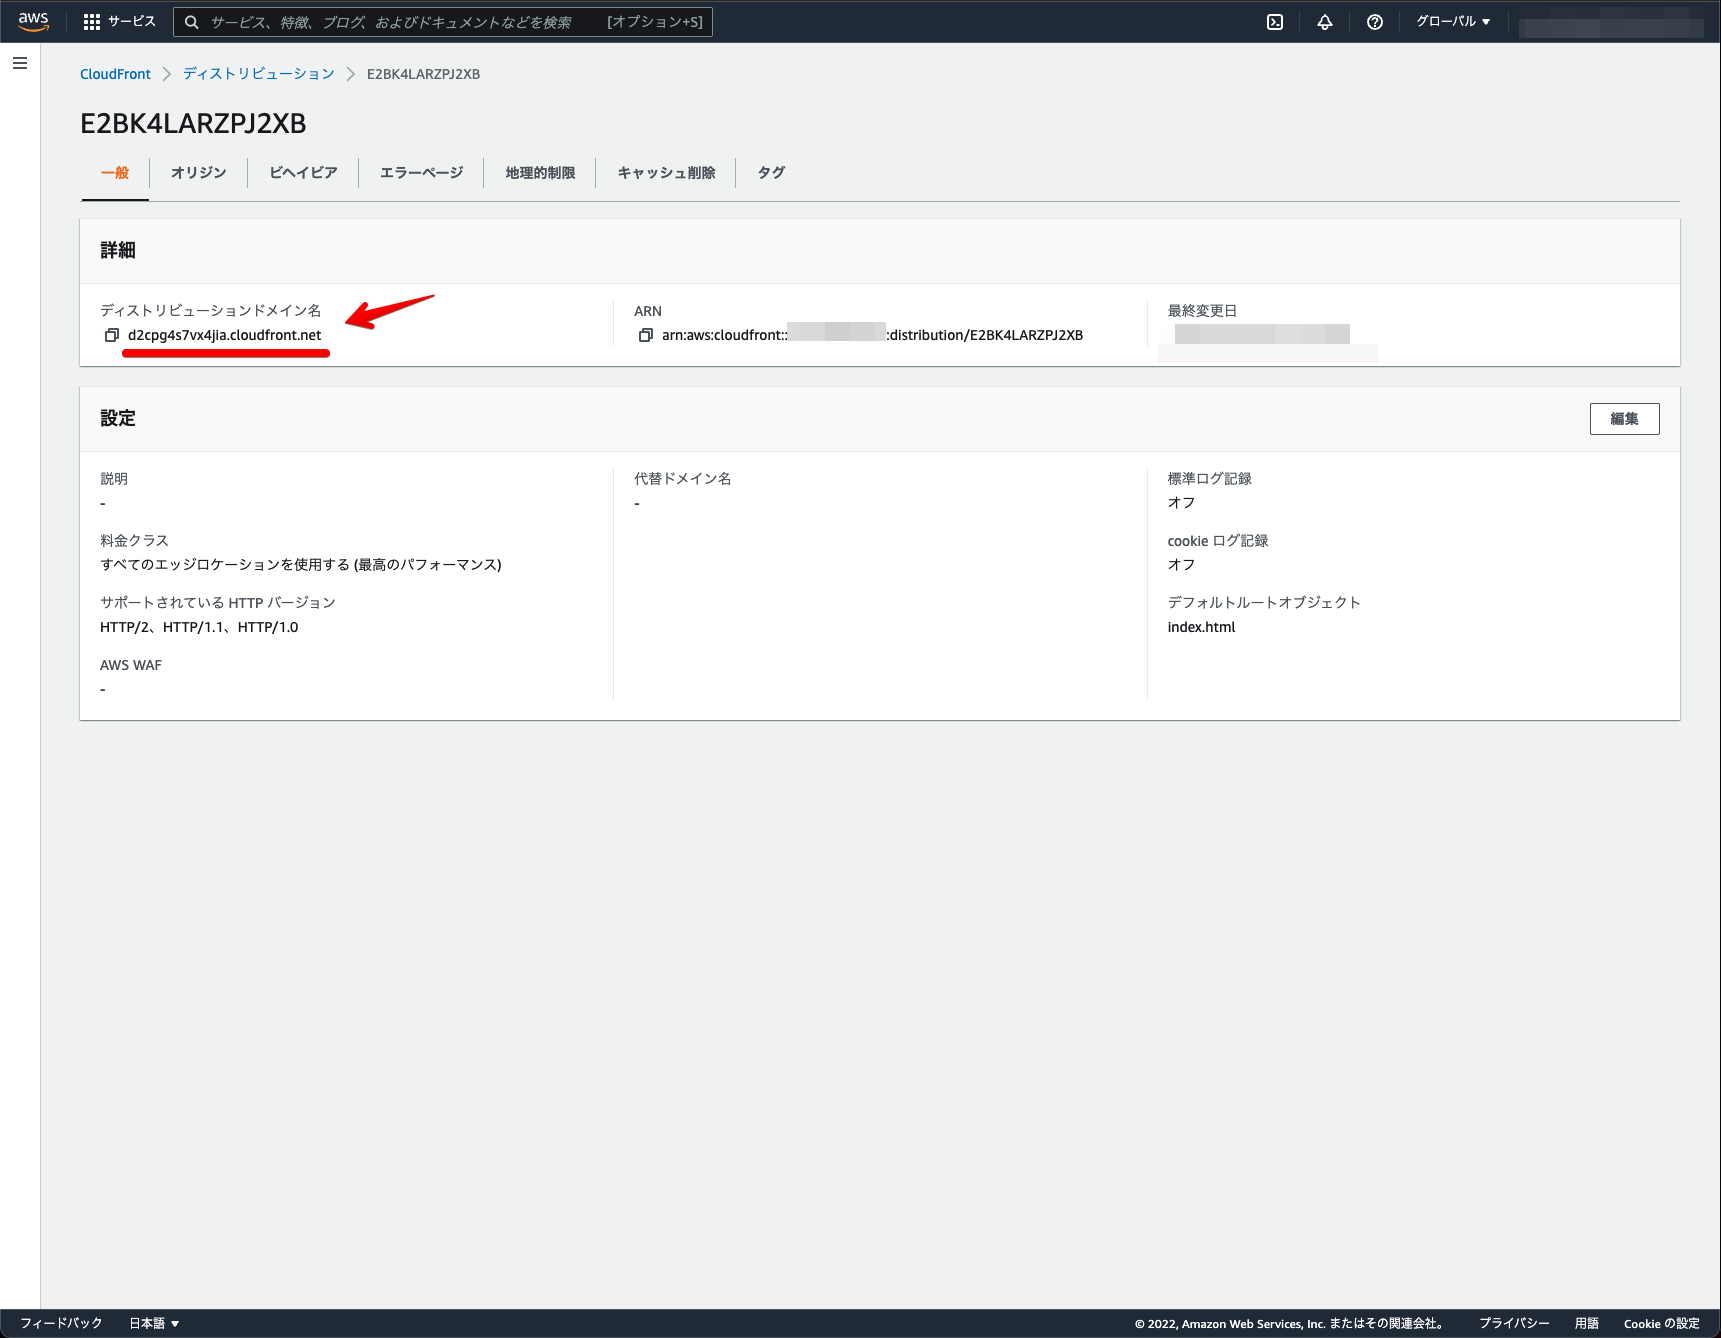This screenshot has height=1338, width=1721.
Task: Open the プライバシー footer link
Action: [1514, 1323]
